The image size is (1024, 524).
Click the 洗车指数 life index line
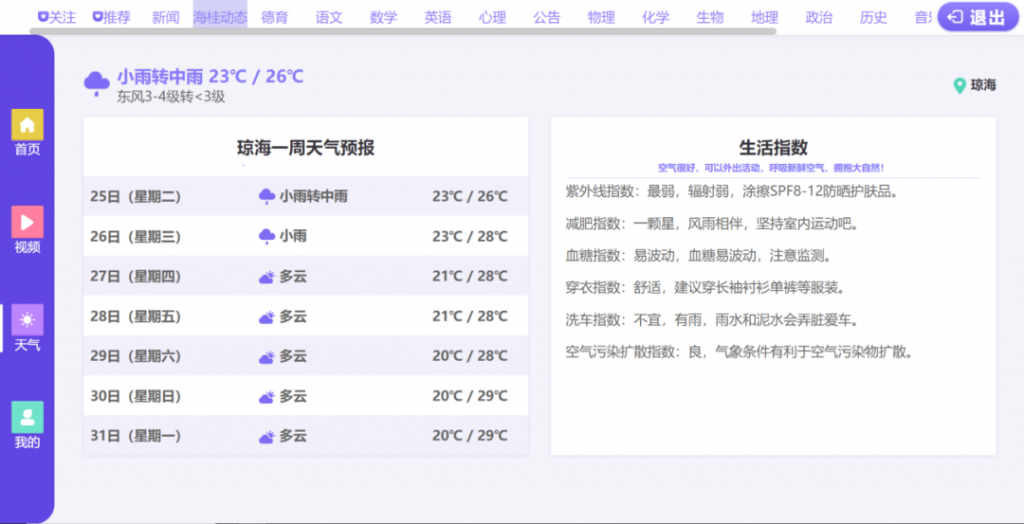712,320
